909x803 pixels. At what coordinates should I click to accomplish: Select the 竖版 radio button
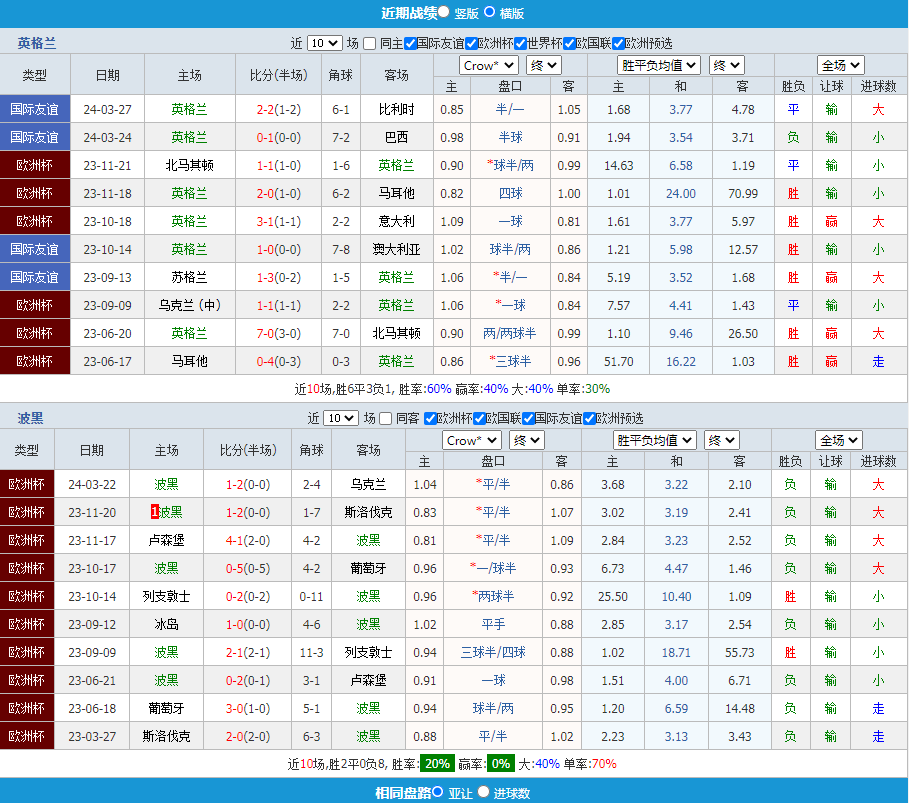tap(443, 12)
